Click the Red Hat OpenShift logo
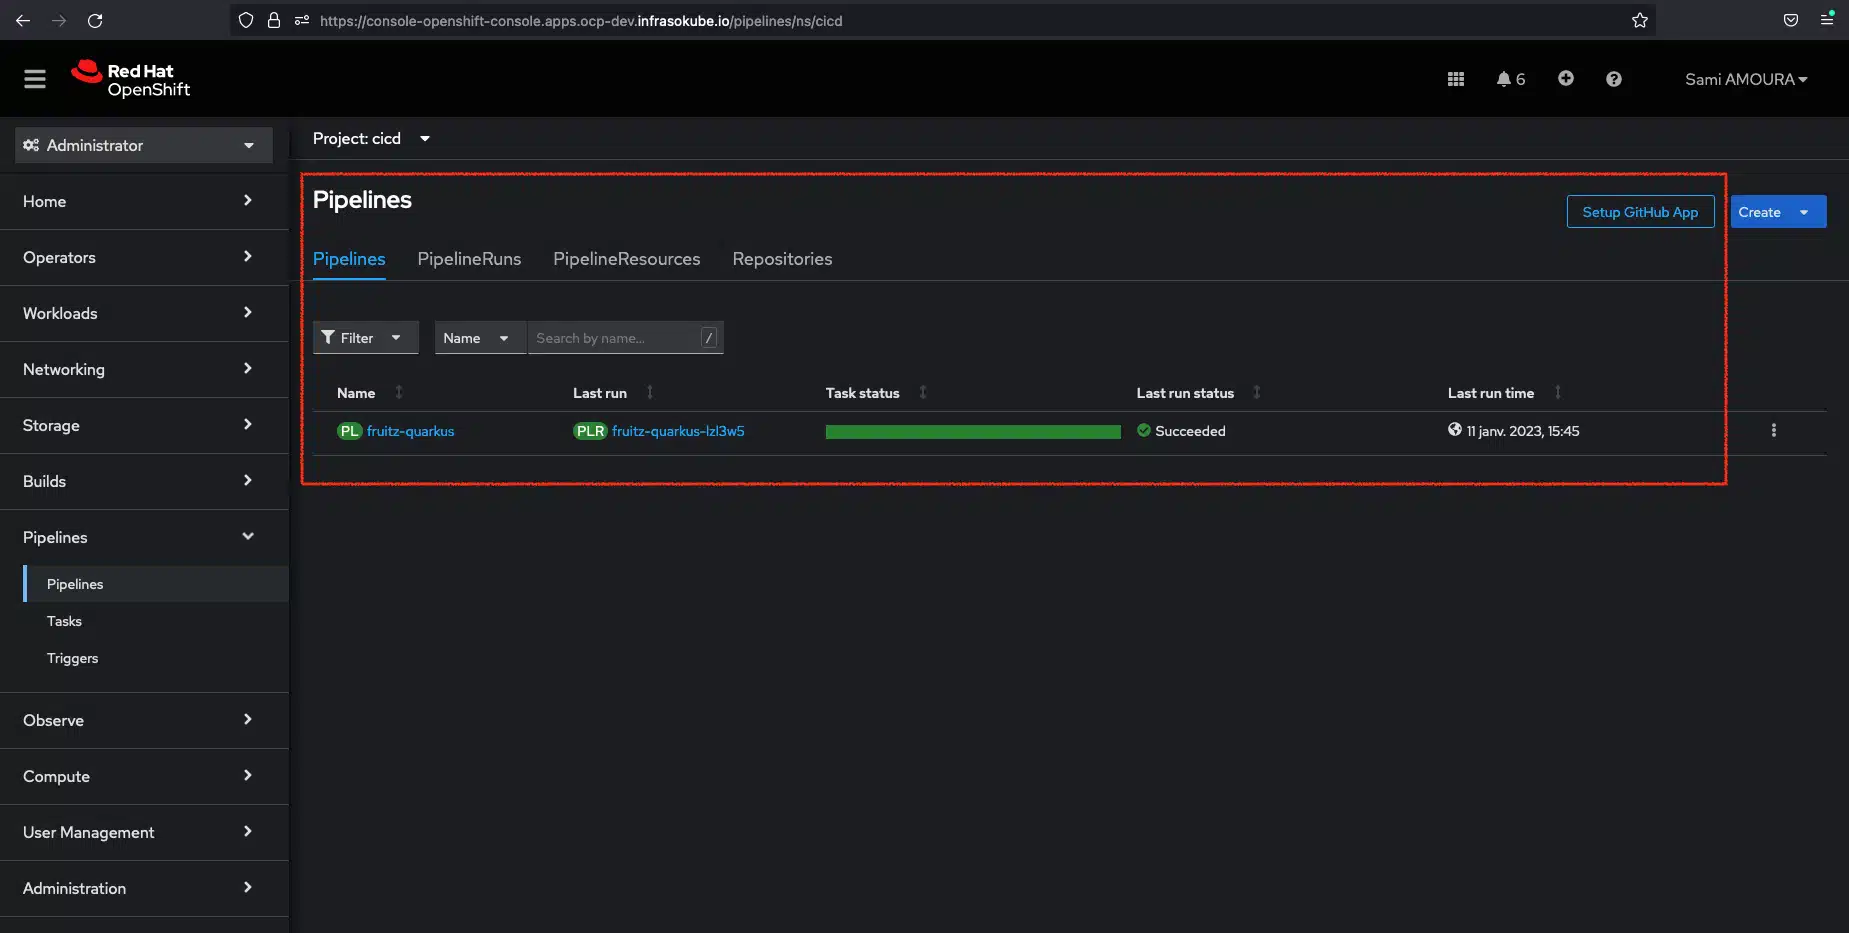Viewport: 1849px width, 933px height. pyautogui.click(x=130, y=79)
